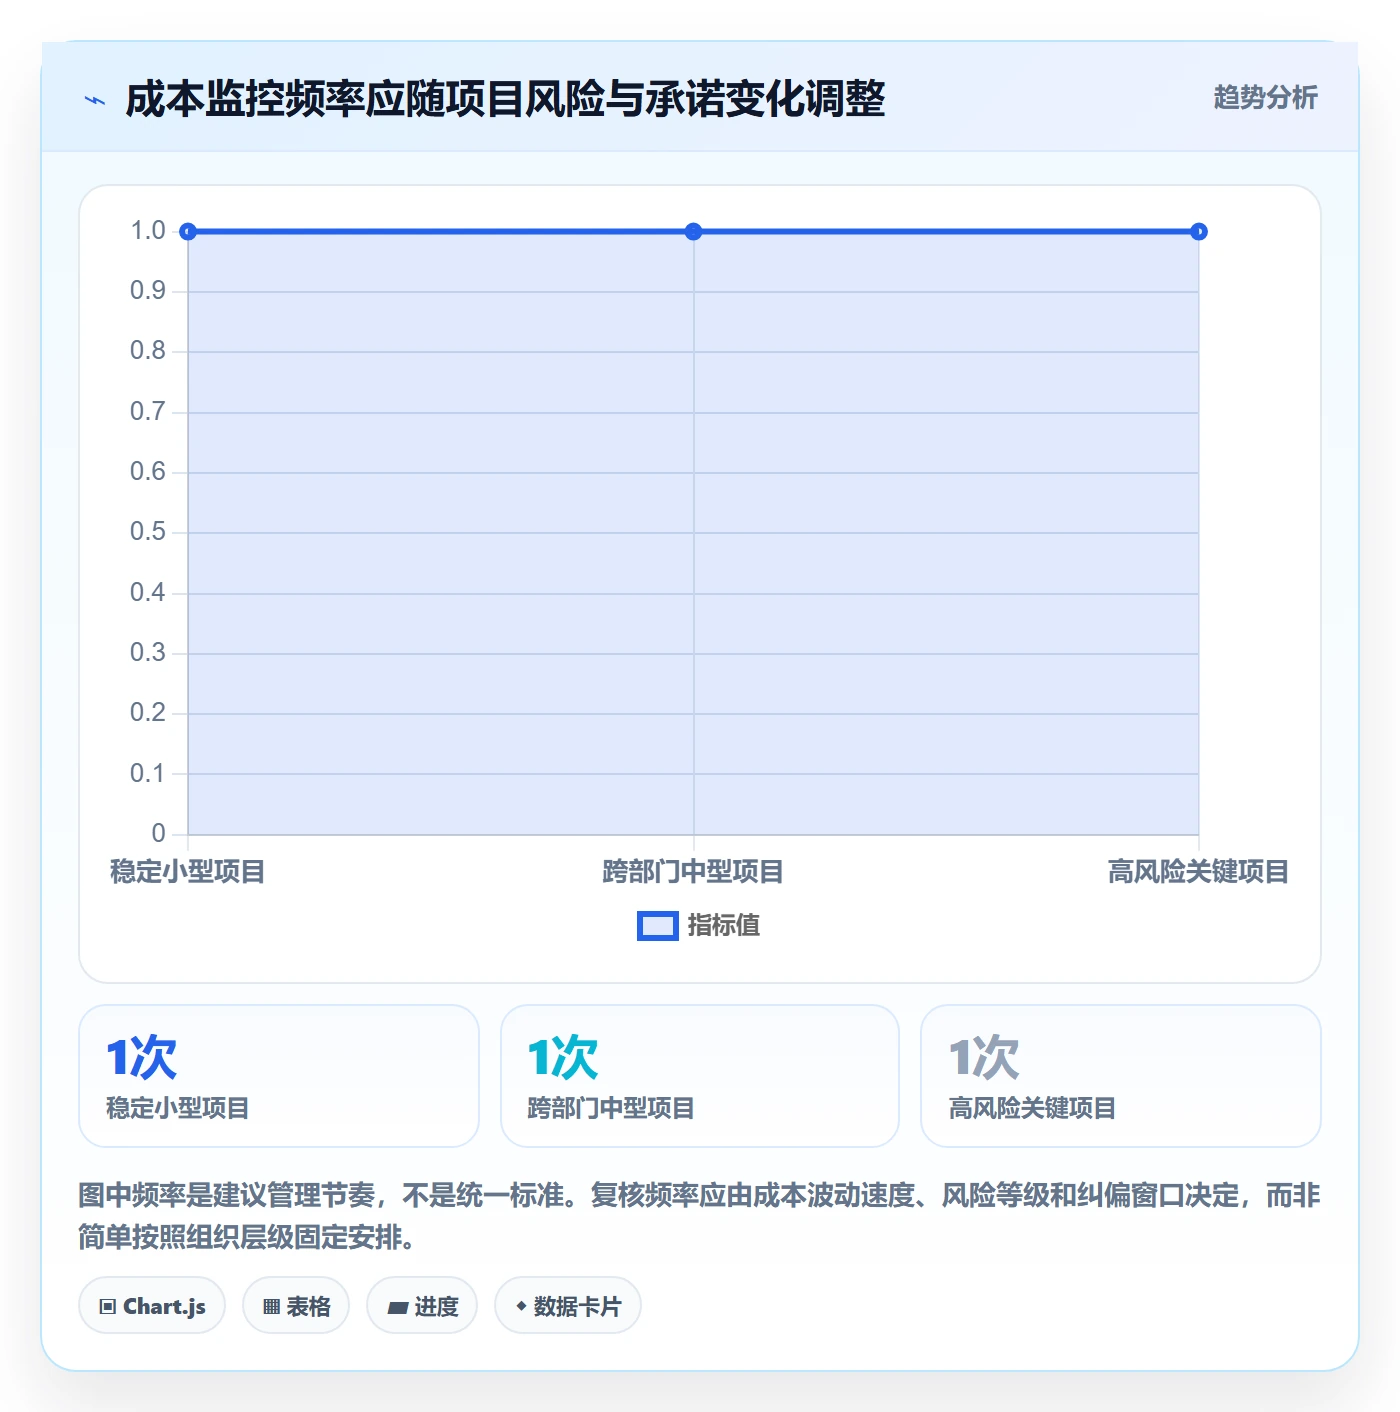Click the Chart.js tag
Screen dimensions: 1400x1412
coord(152,1305)
